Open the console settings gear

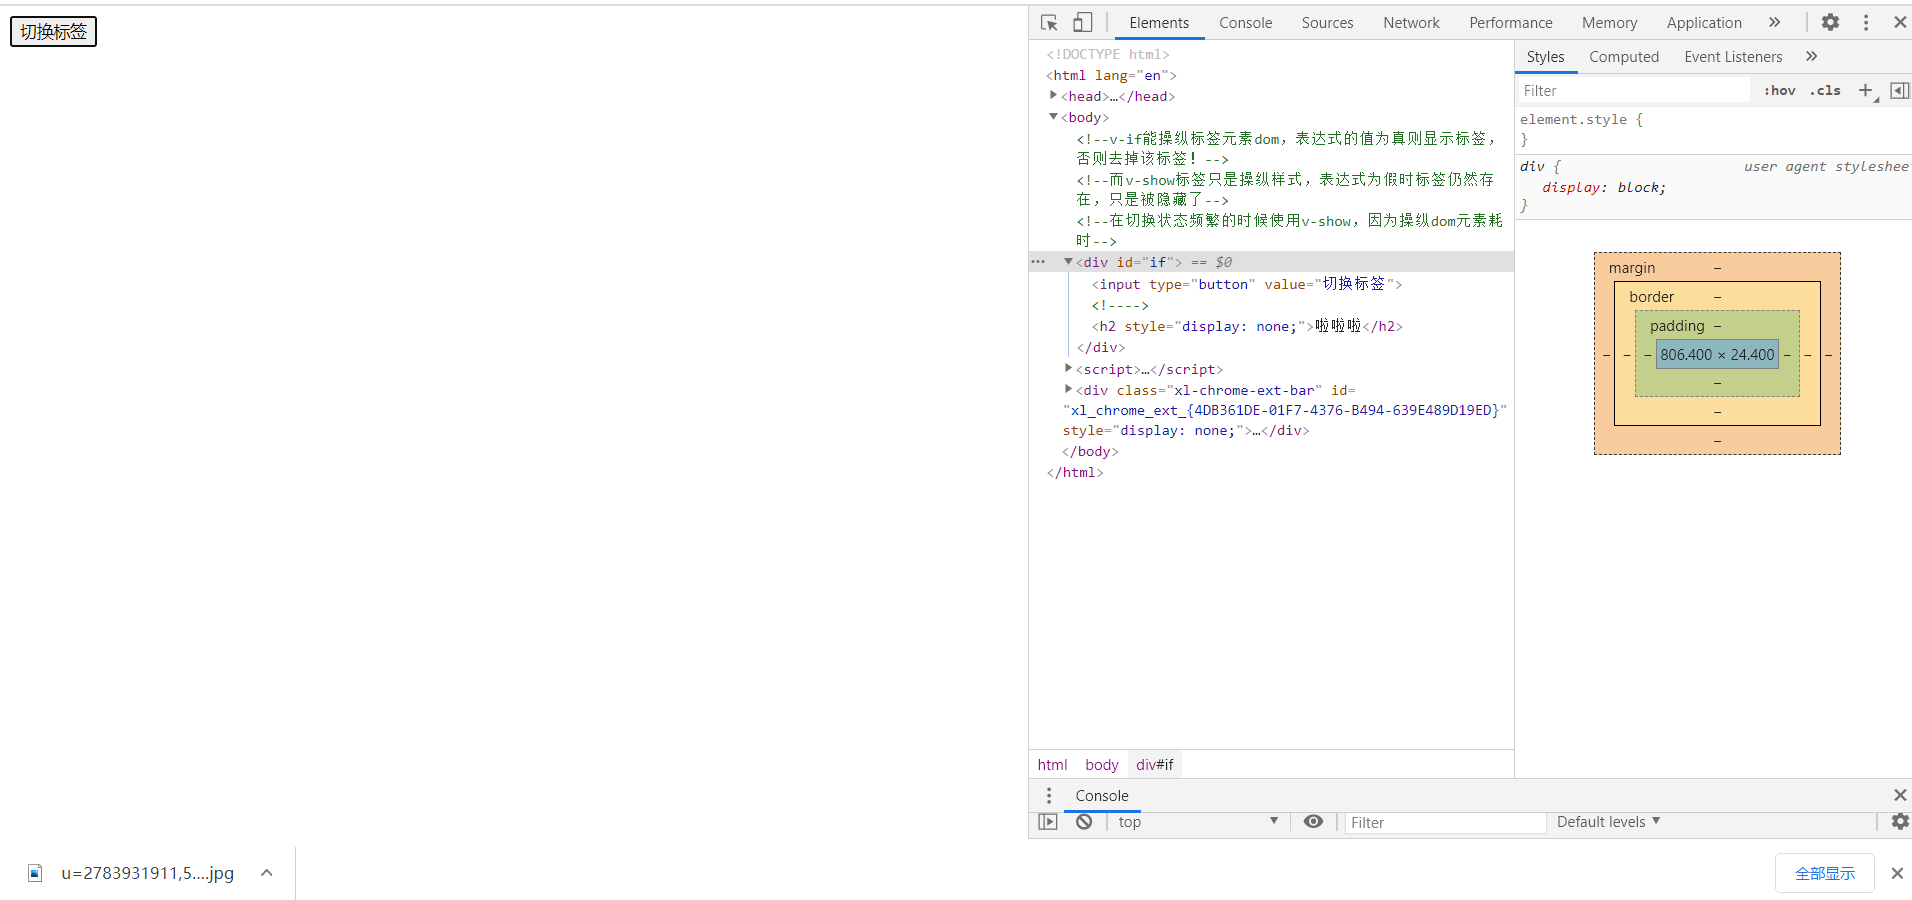1899,821
